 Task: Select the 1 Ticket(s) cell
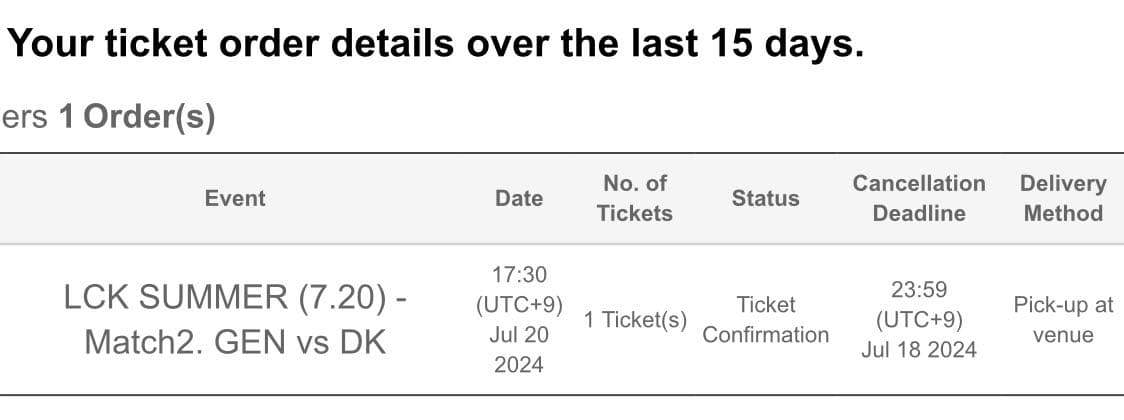tap(635, 320)
